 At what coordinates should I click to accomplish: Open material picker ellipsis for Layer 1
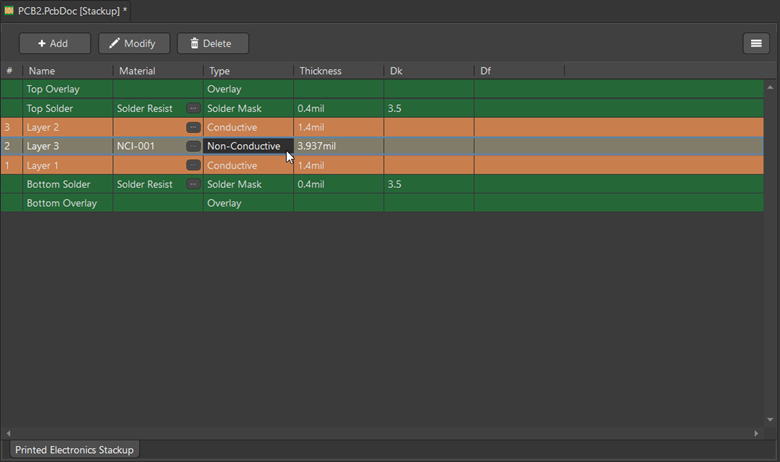193,165
